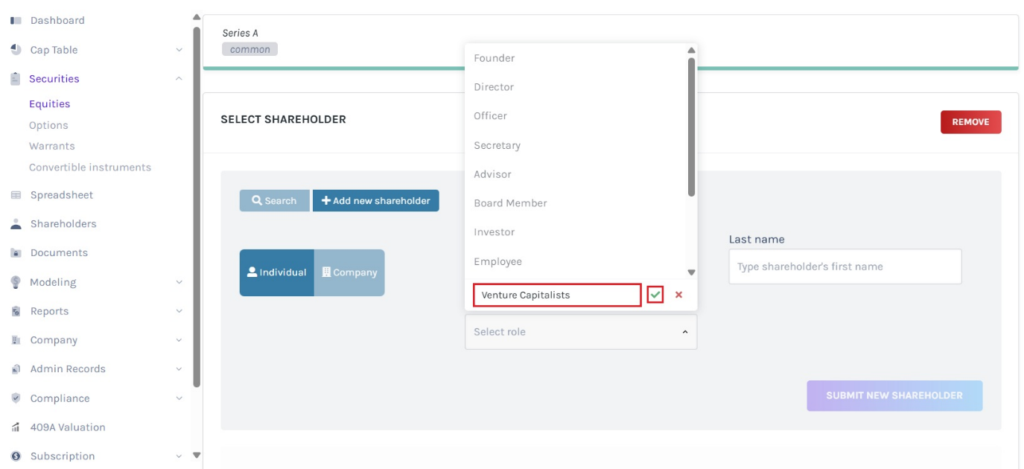The image size is (1024, 469).
Task: Confirm new role with green checkmark
Action: (x=655, y=295)
